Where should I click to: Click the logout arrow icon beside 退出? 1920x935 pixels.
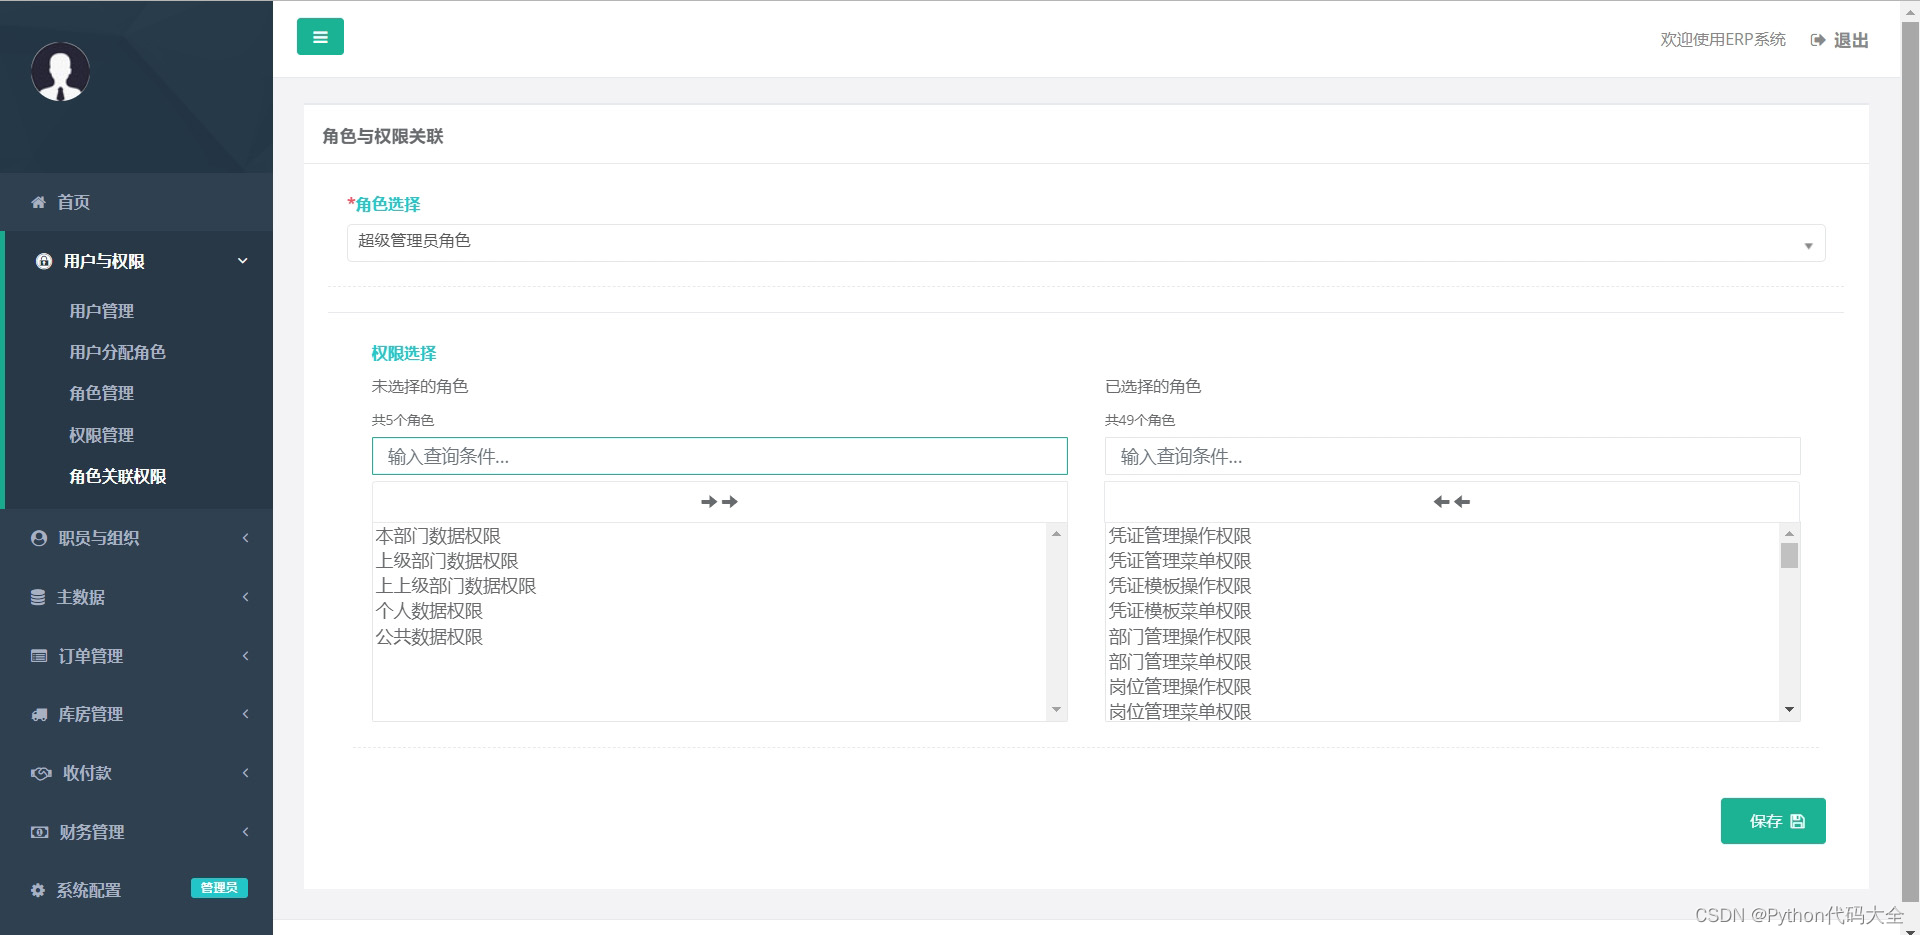[x=1818, y=40]
